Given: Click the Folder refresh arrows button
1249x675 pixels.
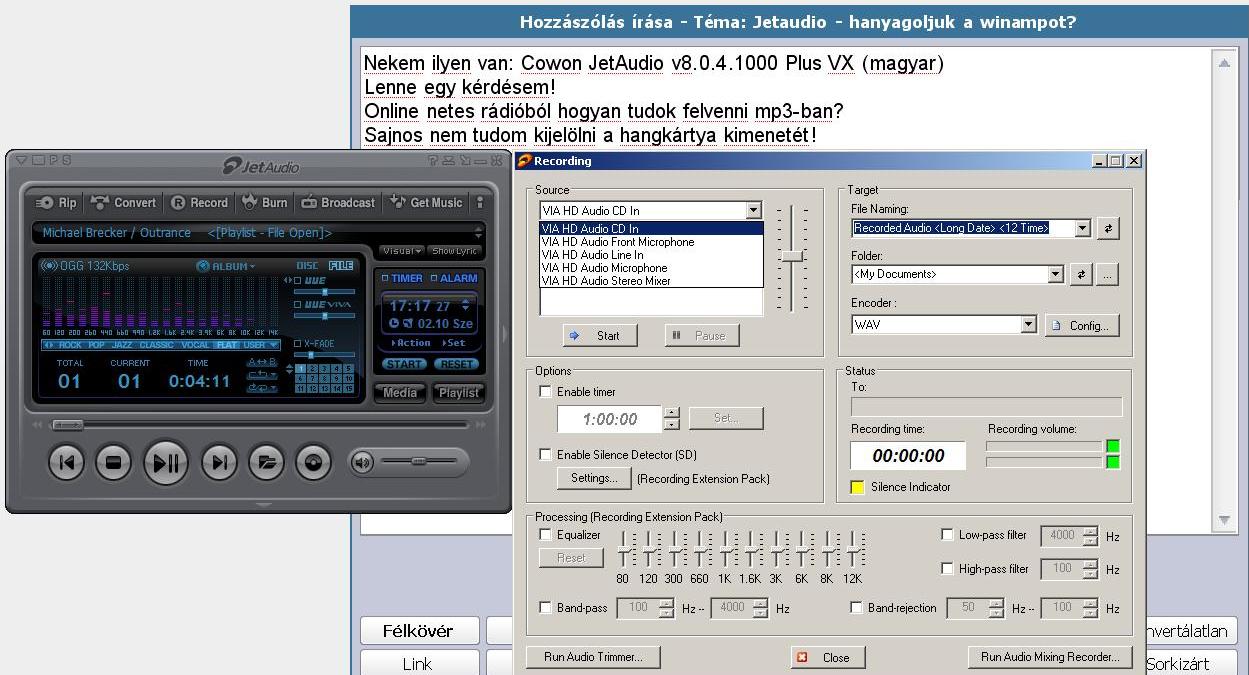Looking at the screenshot, I should point(1080,274).
